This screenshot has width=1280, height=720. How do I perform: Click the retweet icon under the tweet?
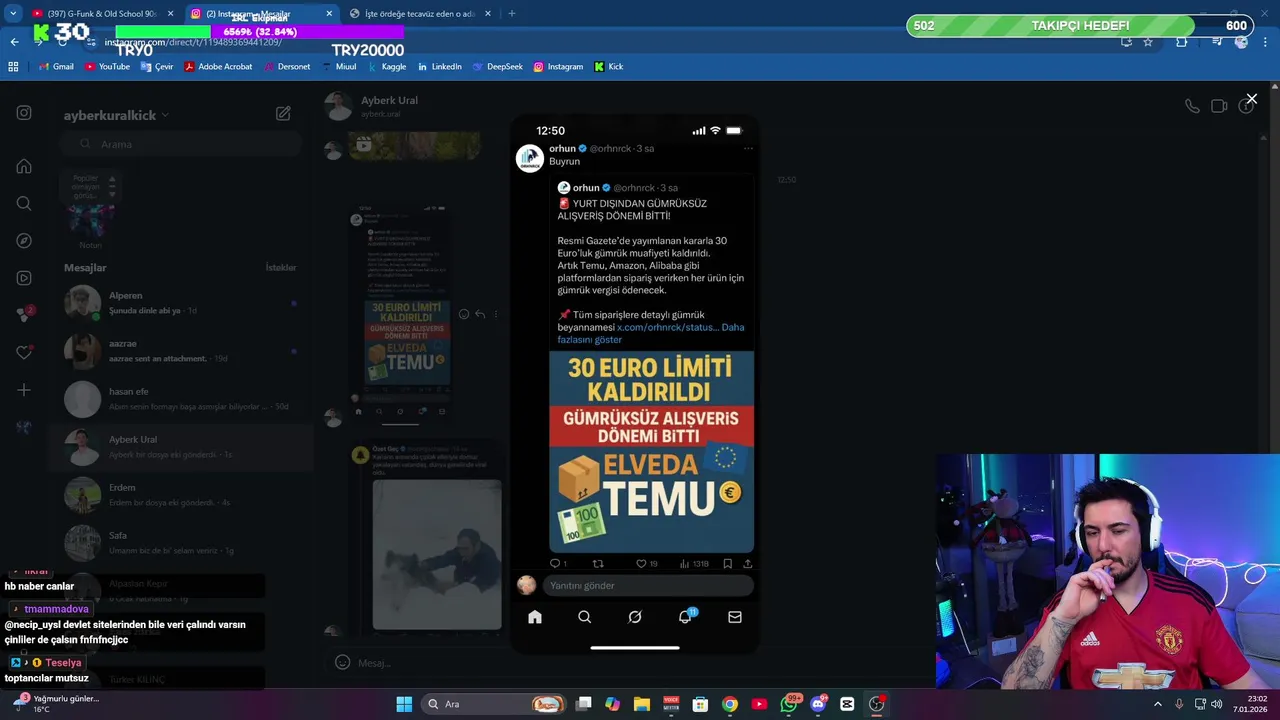coord(598,564)
